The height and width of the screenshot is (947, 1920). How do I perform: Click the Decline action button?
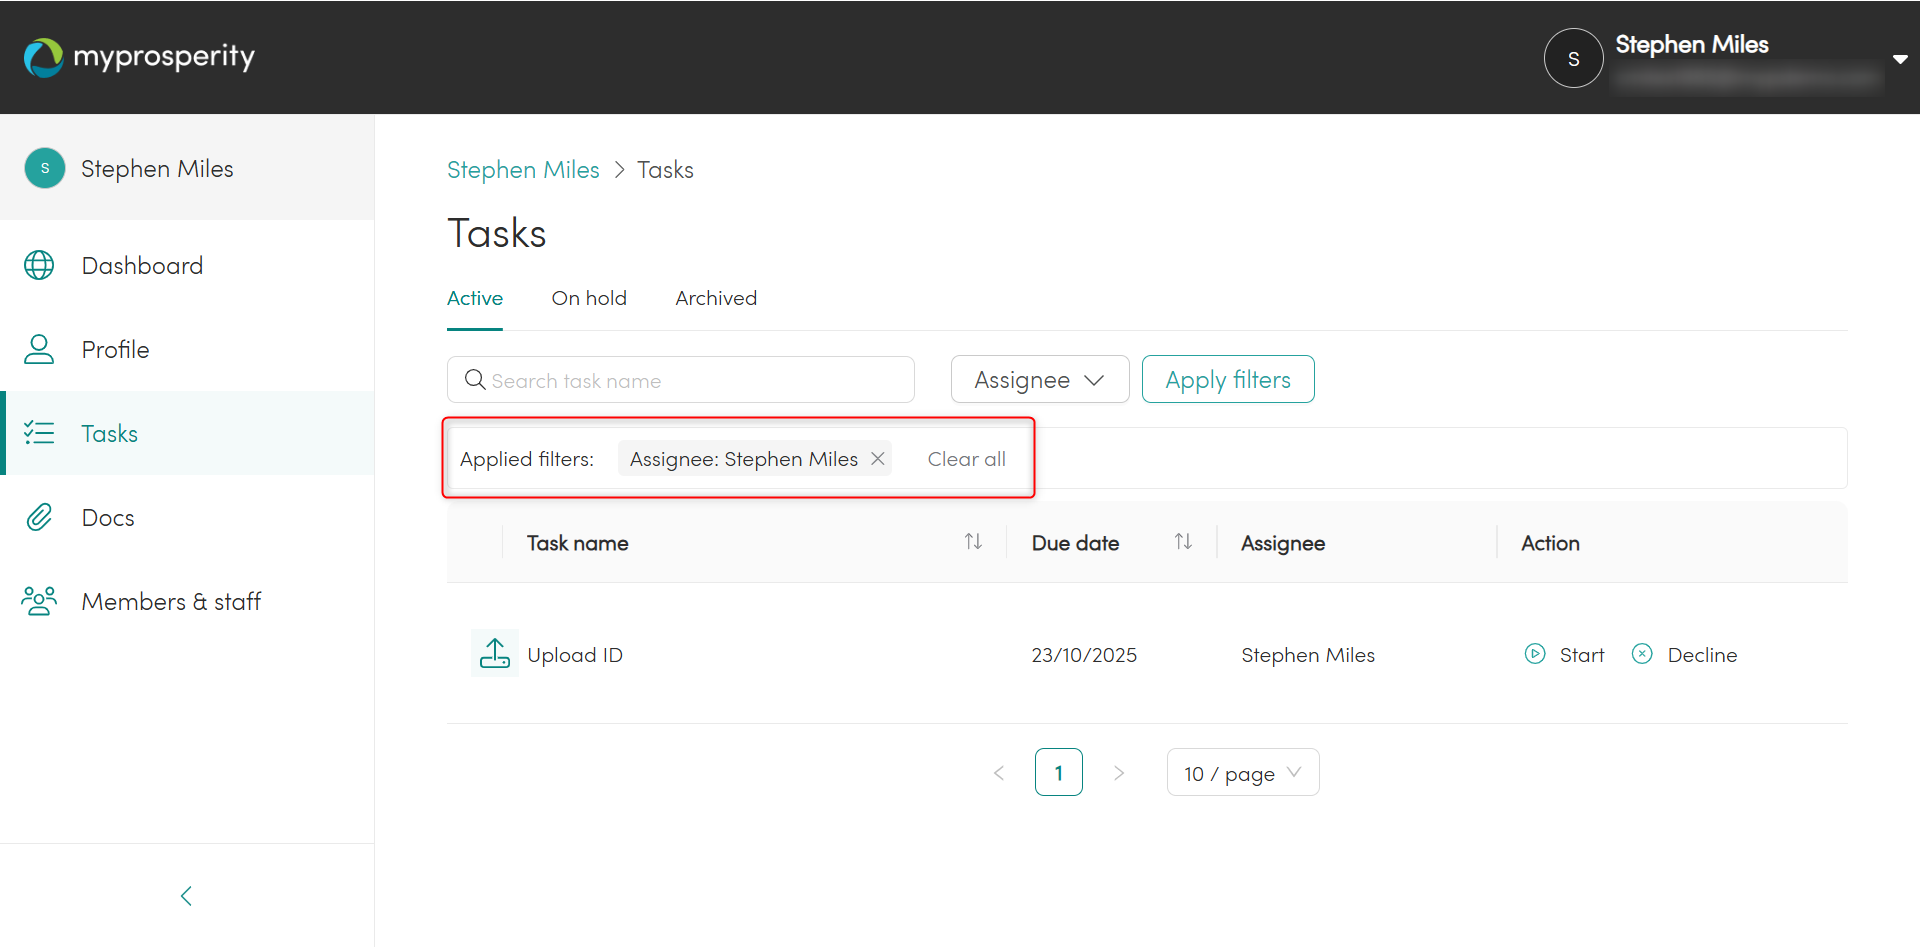click(x=1685, y=654)
